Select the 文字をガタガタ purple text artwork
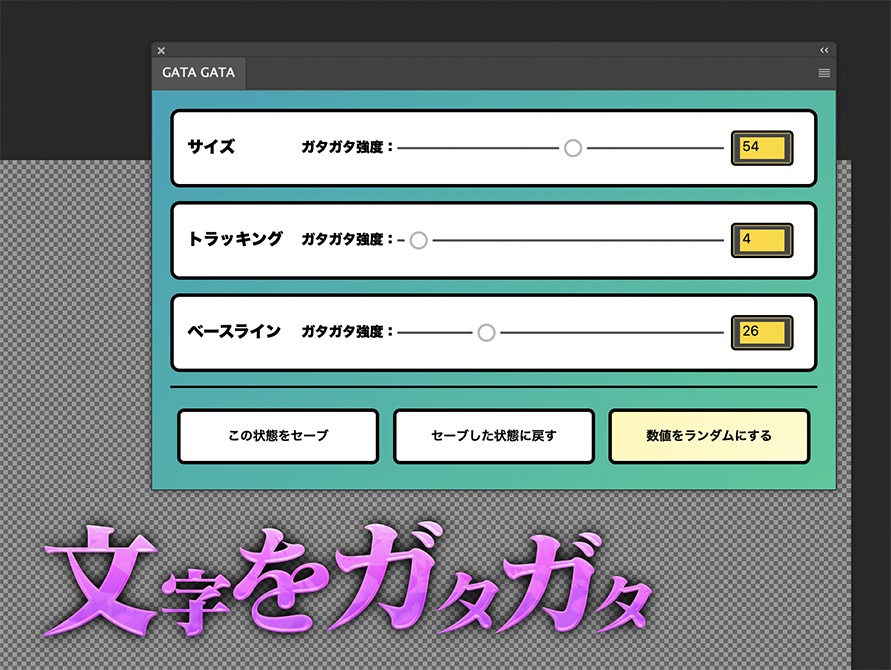 (350, 580)
